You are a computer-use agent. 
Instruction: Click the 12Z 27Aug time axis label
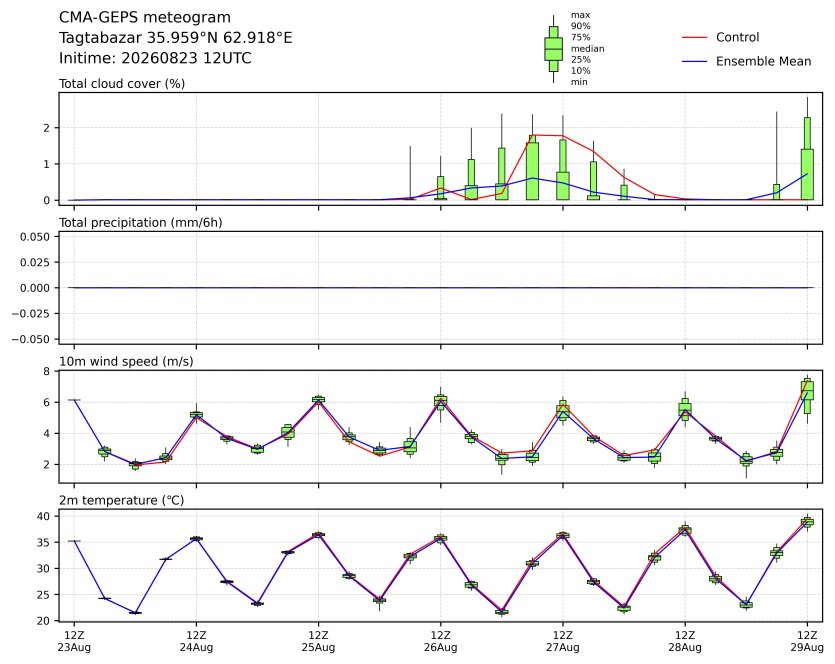click(x=563, y=642)
